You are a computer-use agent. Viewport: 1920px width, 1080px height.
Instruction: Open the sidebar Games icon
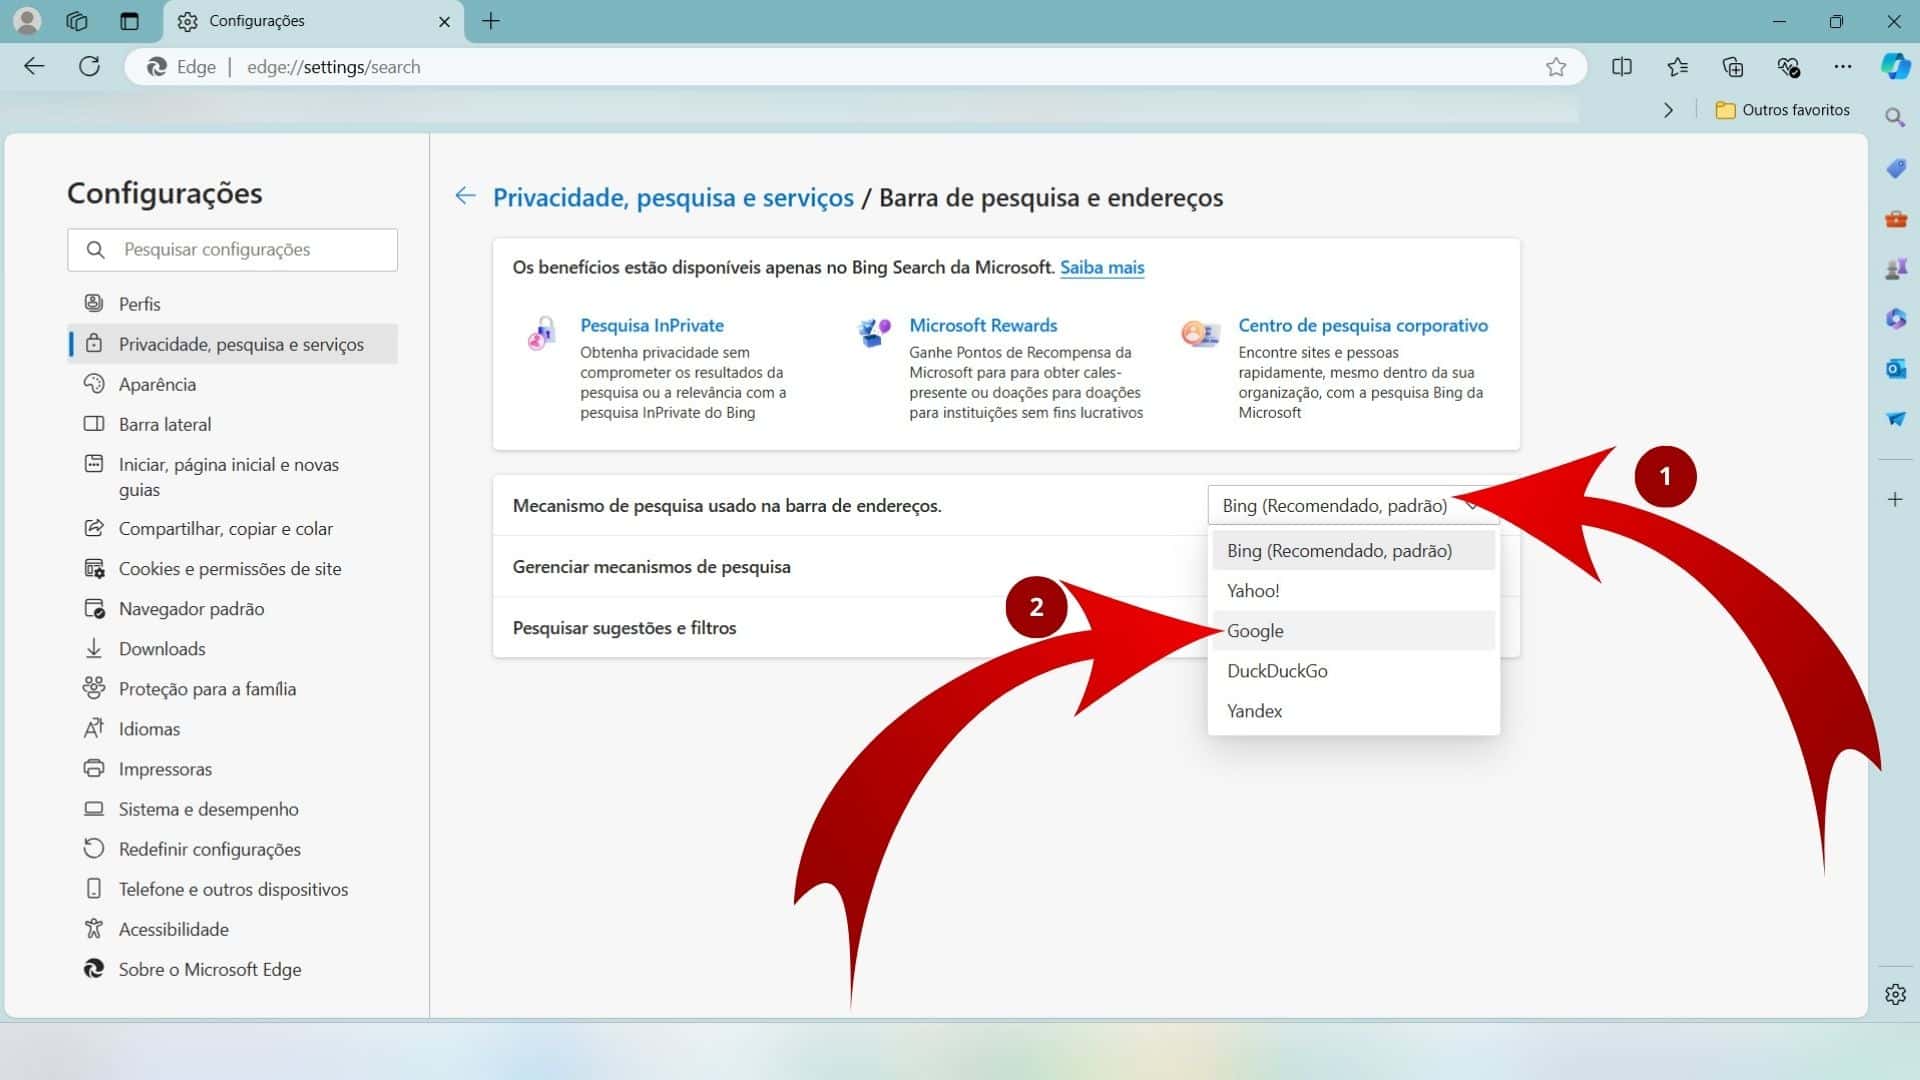pos(1895,268)
